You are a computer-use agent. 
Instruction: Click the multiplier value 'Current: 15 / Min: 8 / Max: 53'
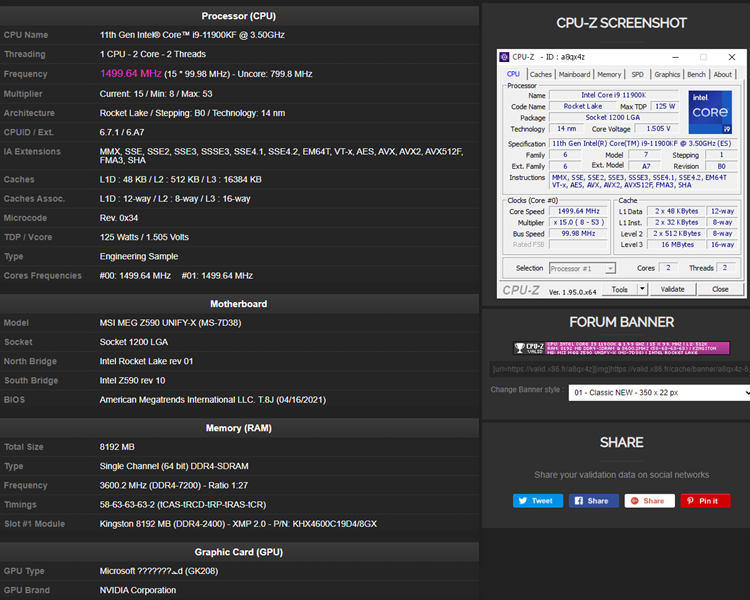(156, 94)
